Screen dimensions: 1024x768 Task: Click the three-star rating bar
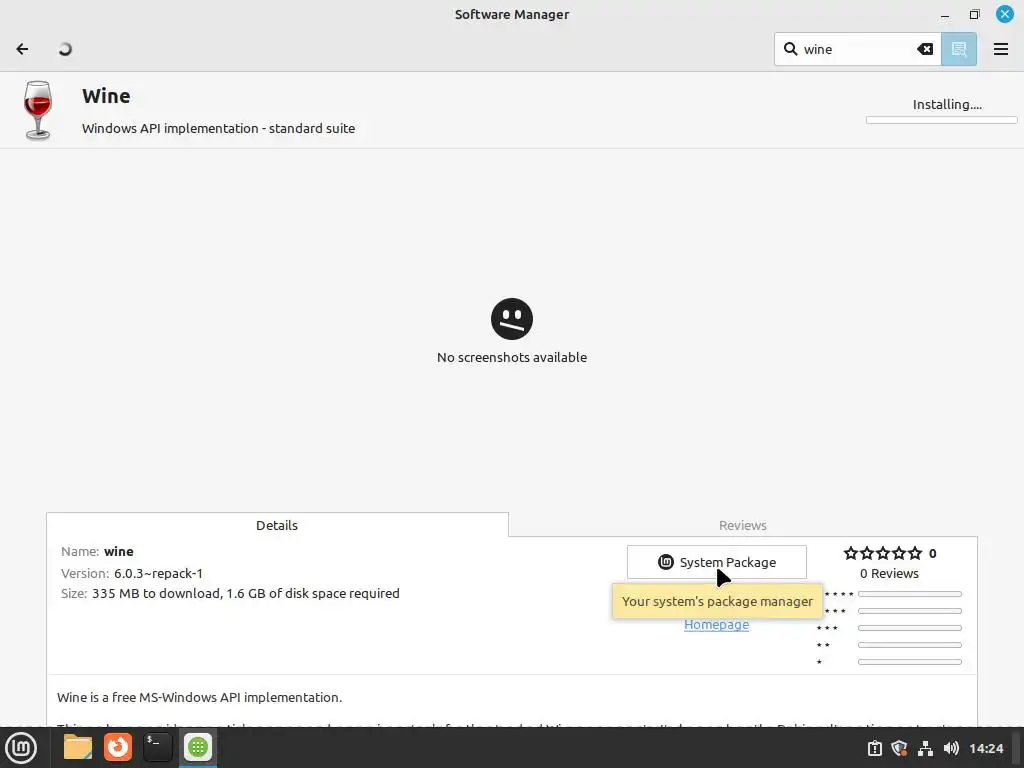coord(910,628)
